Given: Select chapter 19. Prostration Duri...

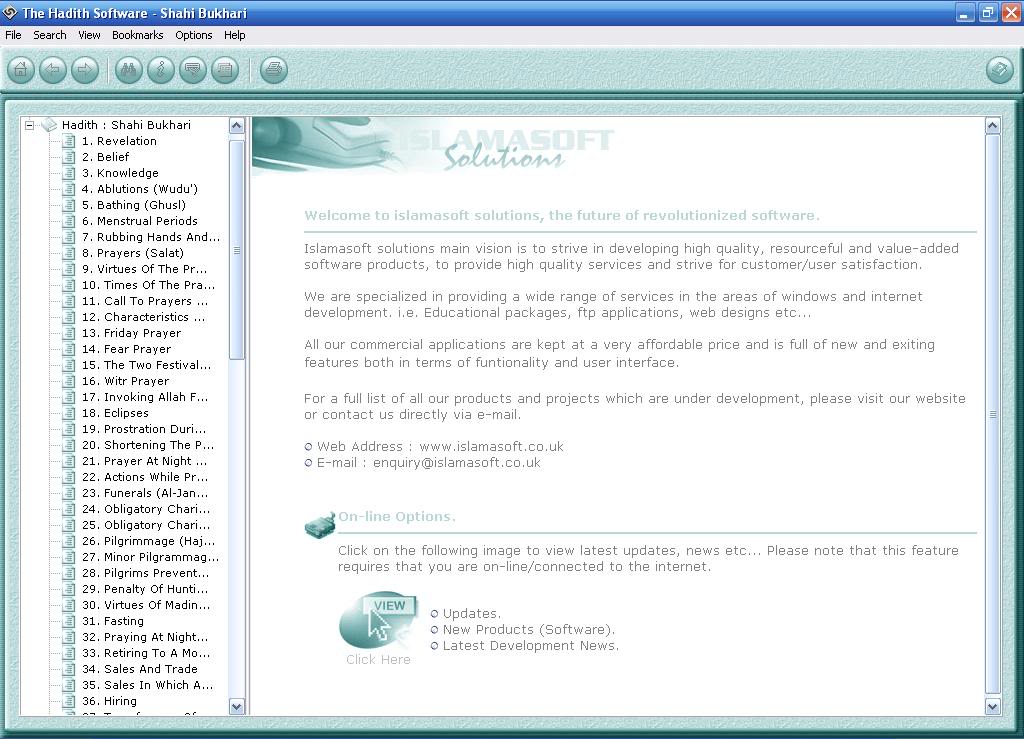Looking at the screenshot, I should [x=144, y=429].
